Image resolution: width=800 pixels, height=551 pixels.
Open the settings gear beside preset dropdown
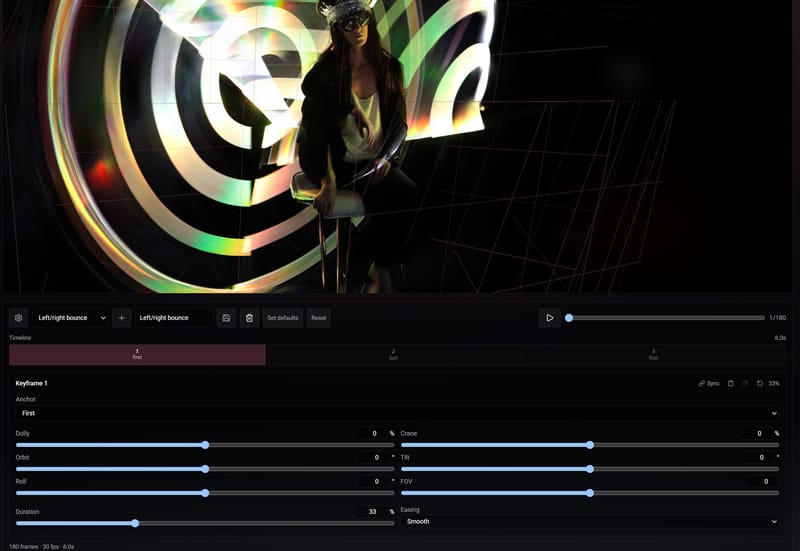pos(18,318)
